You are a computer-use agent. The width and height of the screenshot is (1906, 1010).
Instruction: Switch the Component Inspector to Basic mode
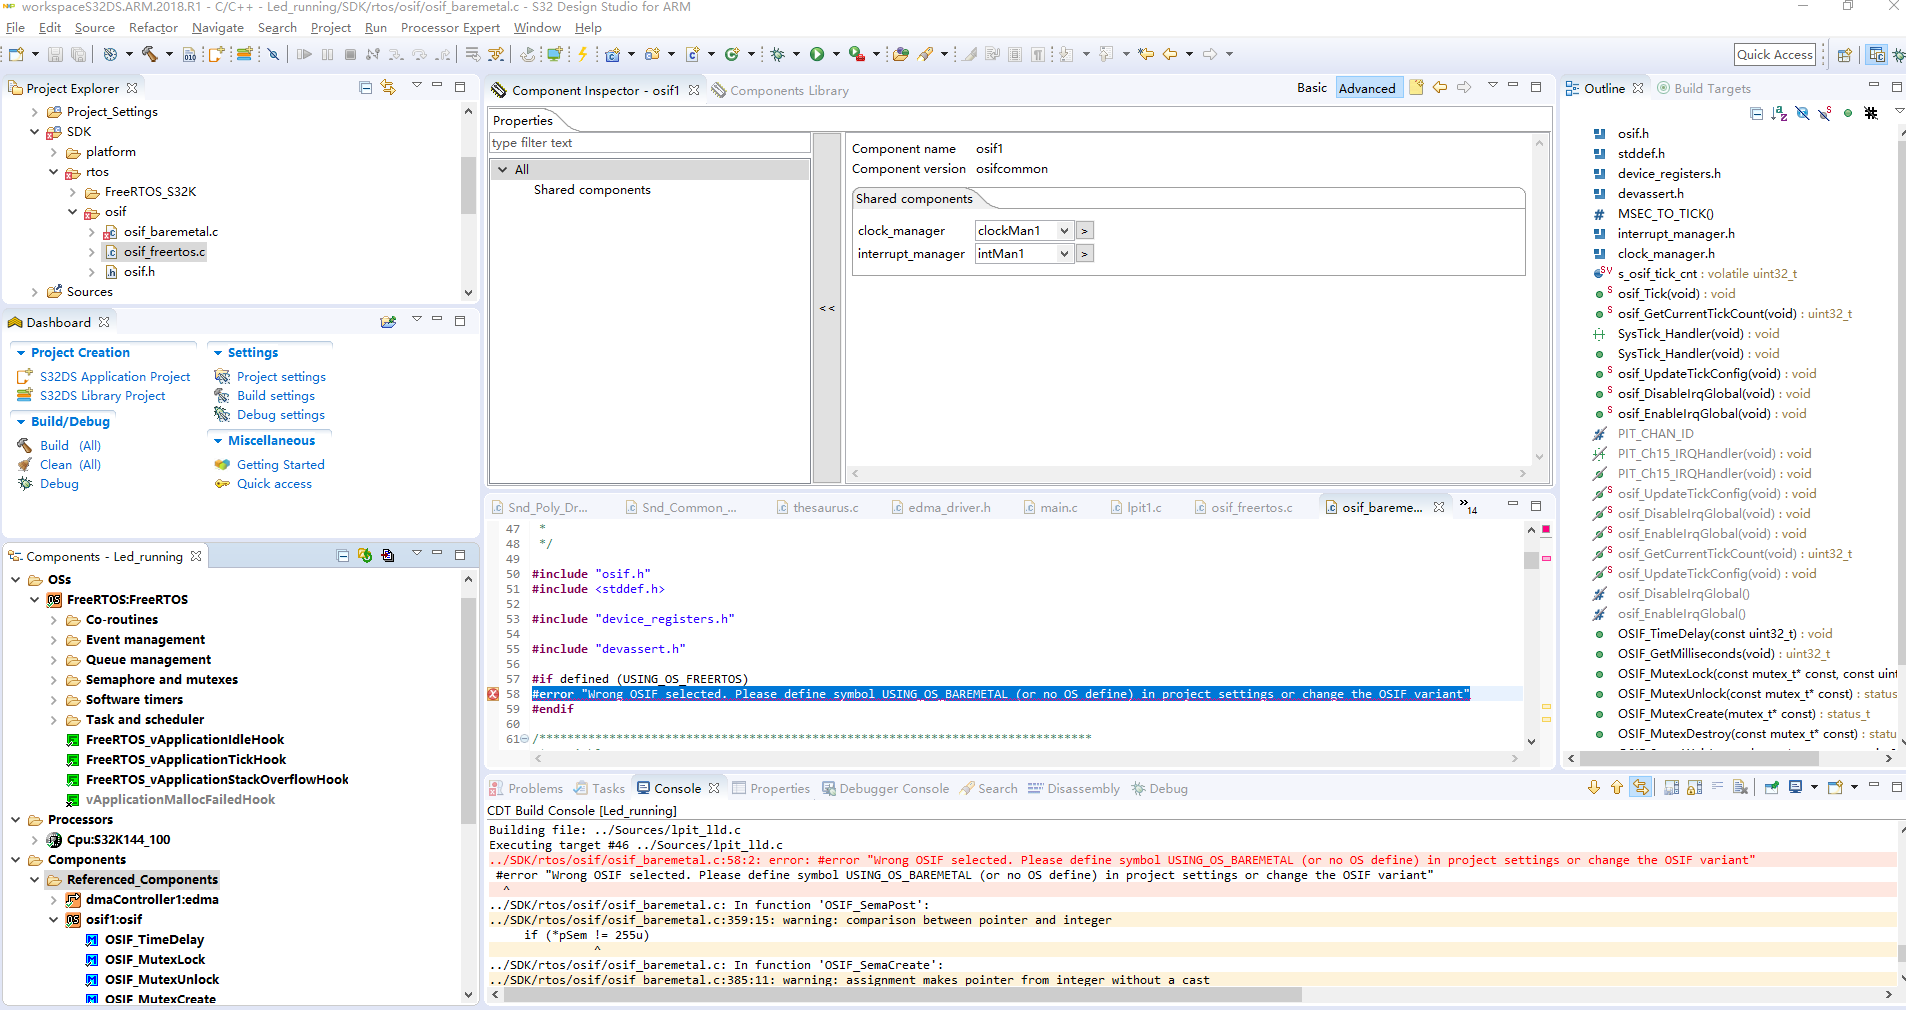(1311, 88)
